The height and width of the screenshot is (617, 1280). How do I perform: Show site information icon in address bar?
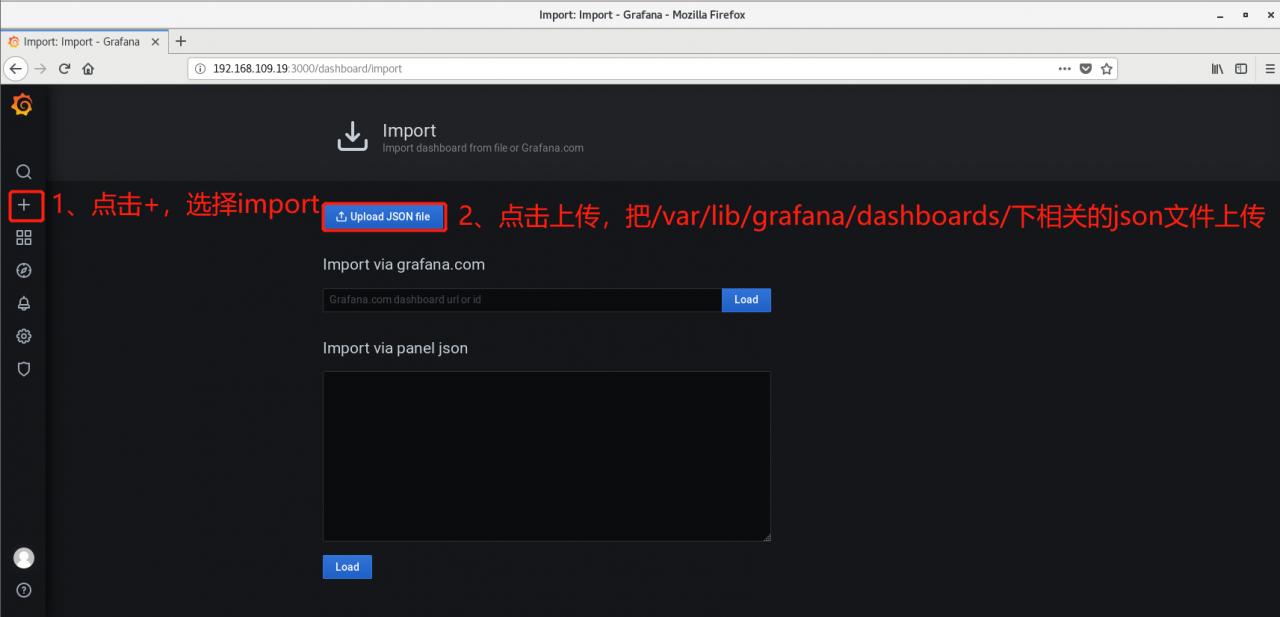(x=199, y=69)
